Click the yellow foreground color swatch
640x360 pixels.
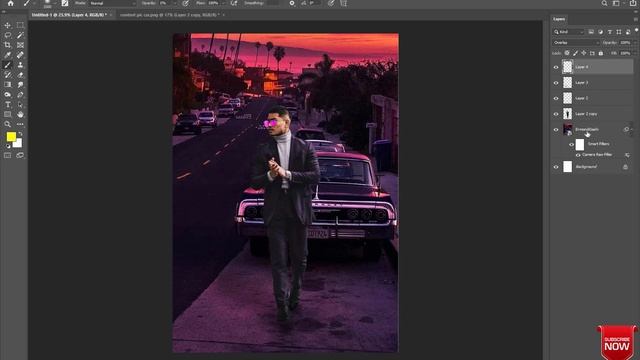coord(11,137)
